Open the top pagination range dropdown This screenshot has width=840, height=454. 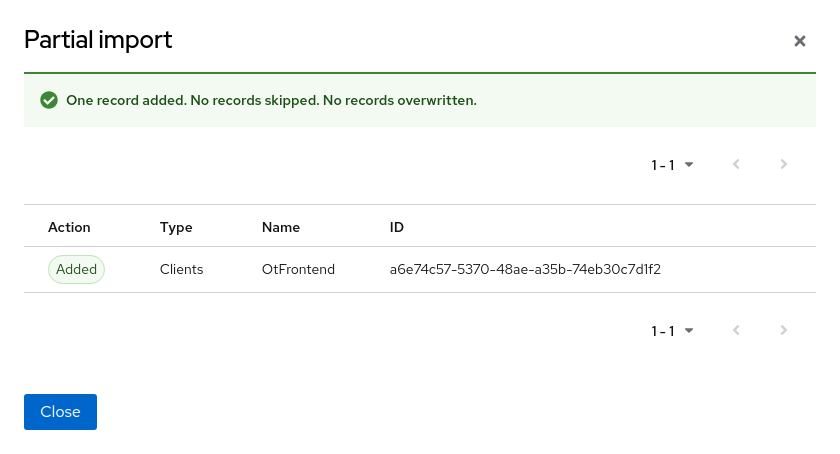click(673, 165)
